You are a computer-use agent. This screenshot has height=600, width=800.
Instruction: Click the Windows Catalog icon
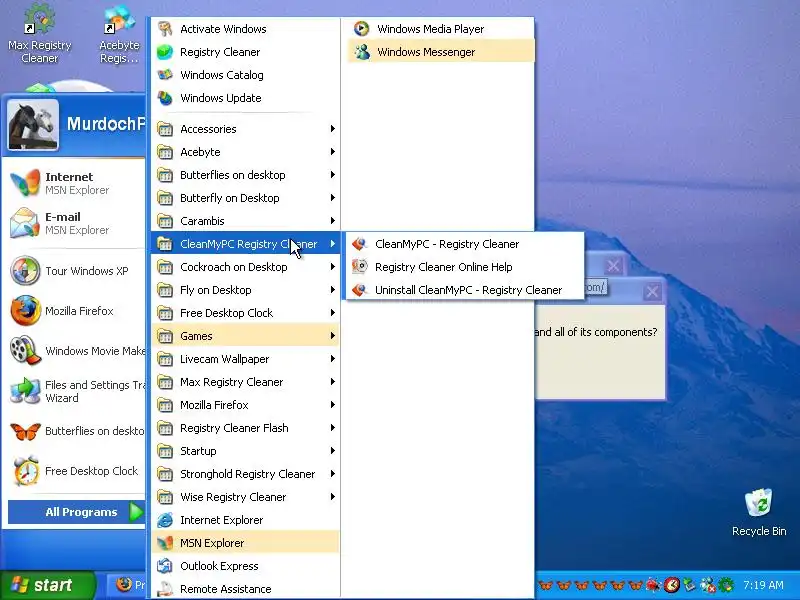click(x=165, y=75)
